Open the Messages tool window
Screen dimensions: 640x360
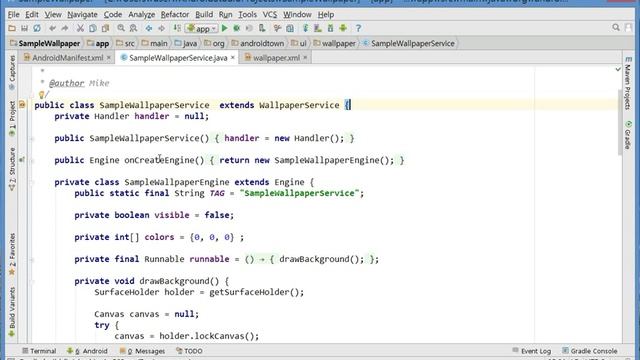coord(142,351)
